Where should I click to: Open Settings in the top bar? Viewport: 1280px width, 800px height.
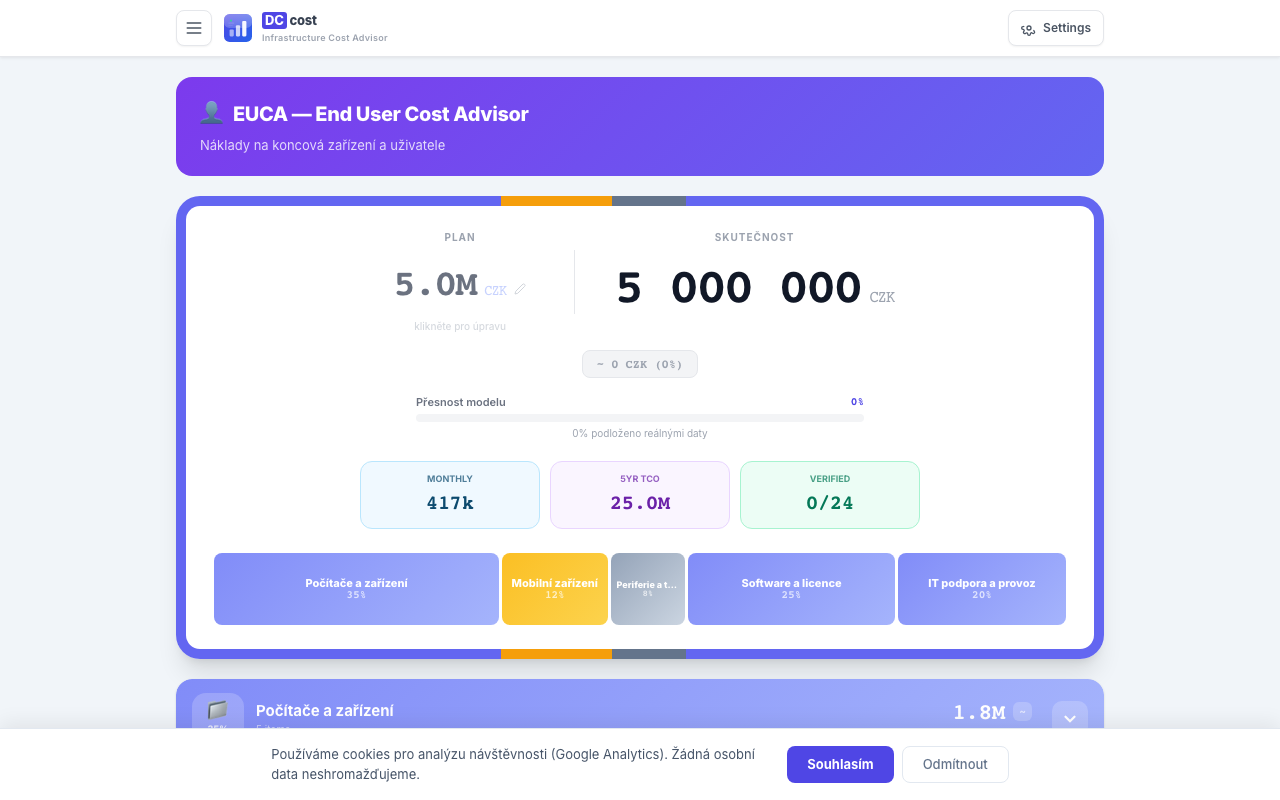[x=1055, y=28]
